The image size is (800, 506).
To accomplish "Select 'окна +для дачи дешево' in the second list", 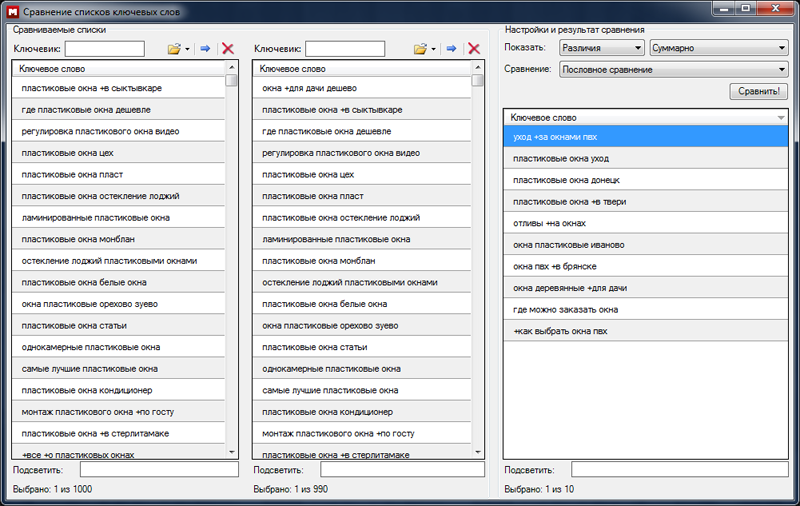I will point(309,88).
